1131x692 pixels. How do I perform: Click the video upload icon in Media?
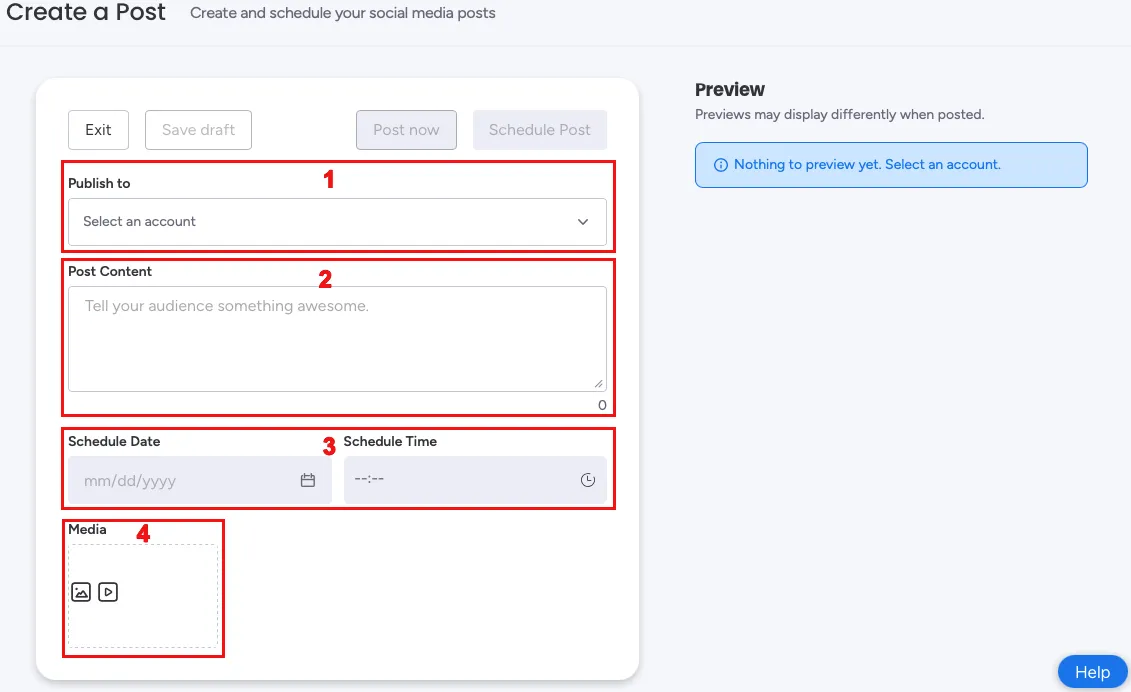pos(107,592)
